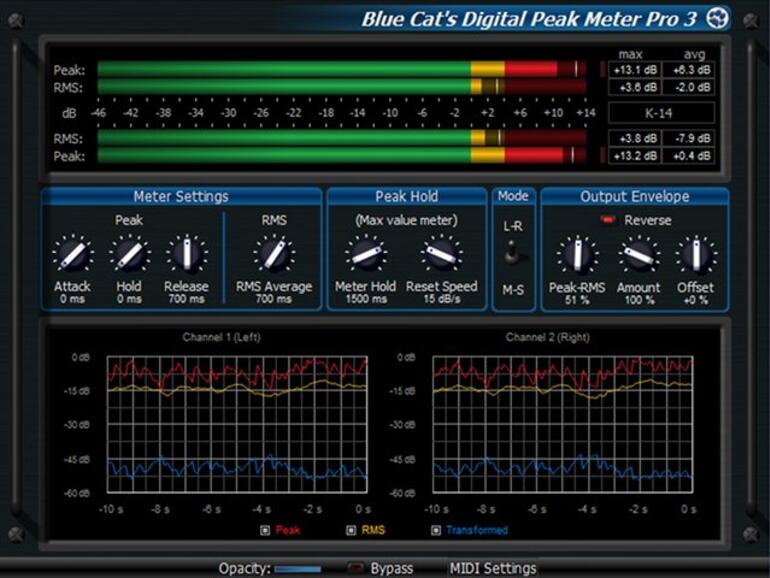Click the Attack 0 ms value
This screenshot has width=770, height=578.
(x=73, y=299)
